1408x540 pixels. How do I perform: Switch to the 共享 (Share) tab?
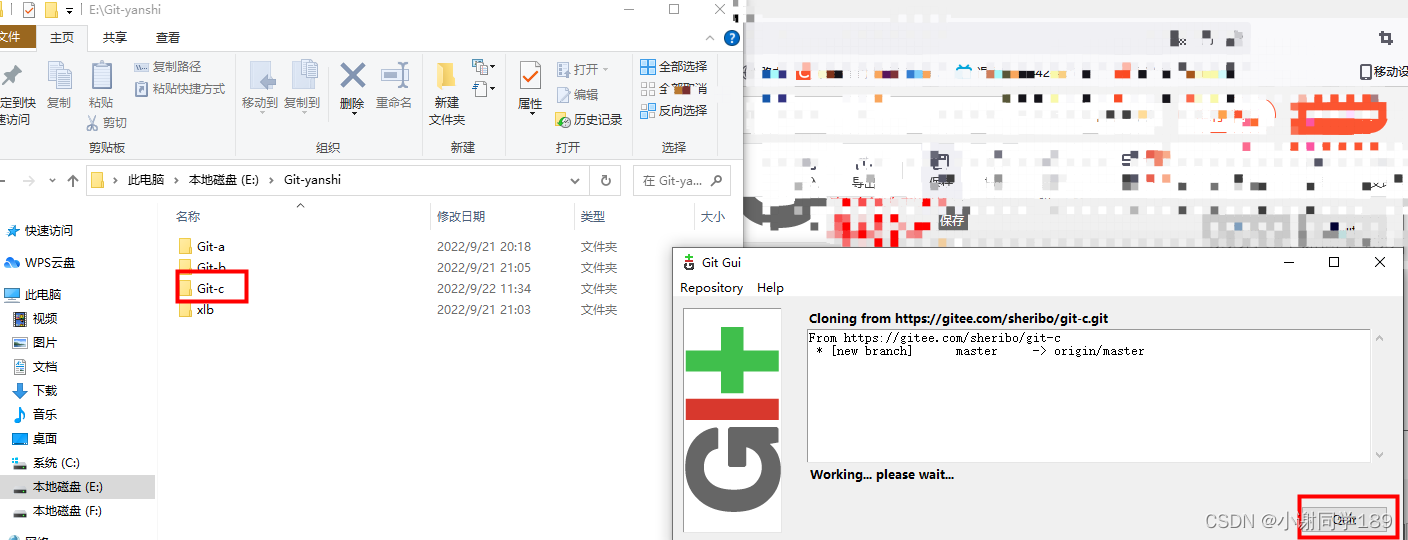(x=115, y=37)
